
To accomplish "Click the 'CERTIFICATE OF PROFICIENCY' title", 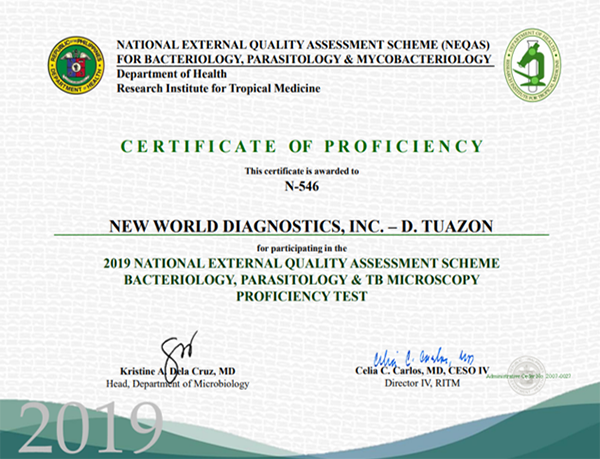I will [x=302, y=146].
